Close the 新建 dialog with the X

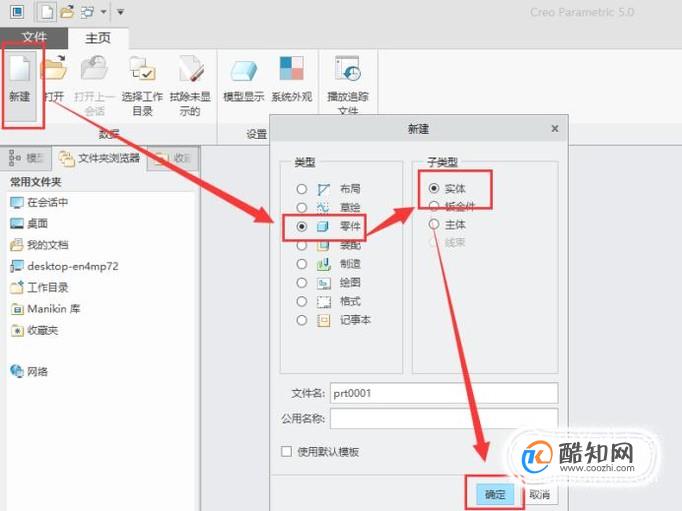pos(555,129)
